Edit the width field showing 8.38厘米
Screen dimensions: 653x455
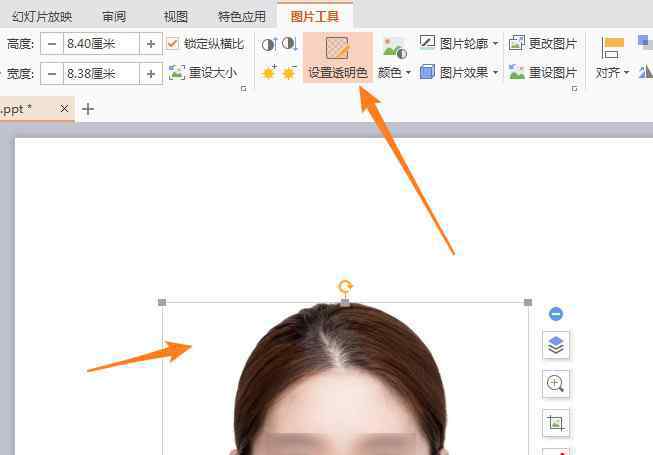(x=101, y=74)
